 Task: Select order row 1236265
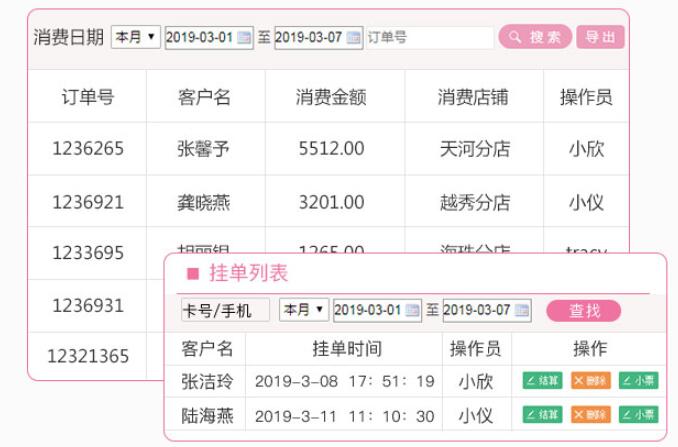pyautogui.click(x=88, y=149)
